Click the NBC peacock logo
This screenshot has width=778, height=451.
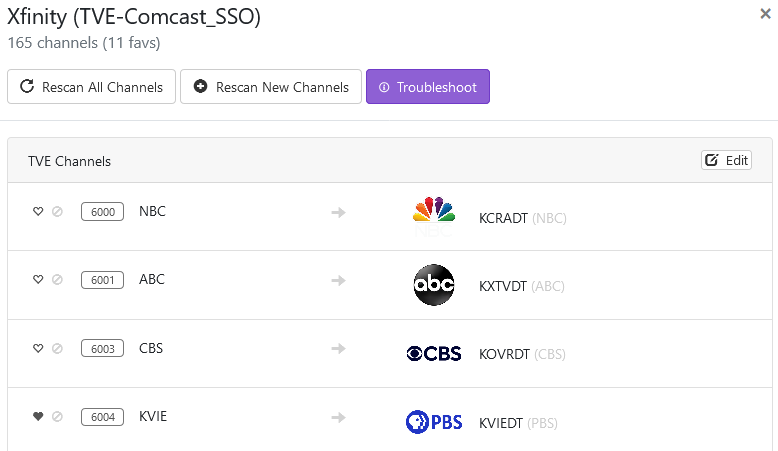click(x=434, y=214)
